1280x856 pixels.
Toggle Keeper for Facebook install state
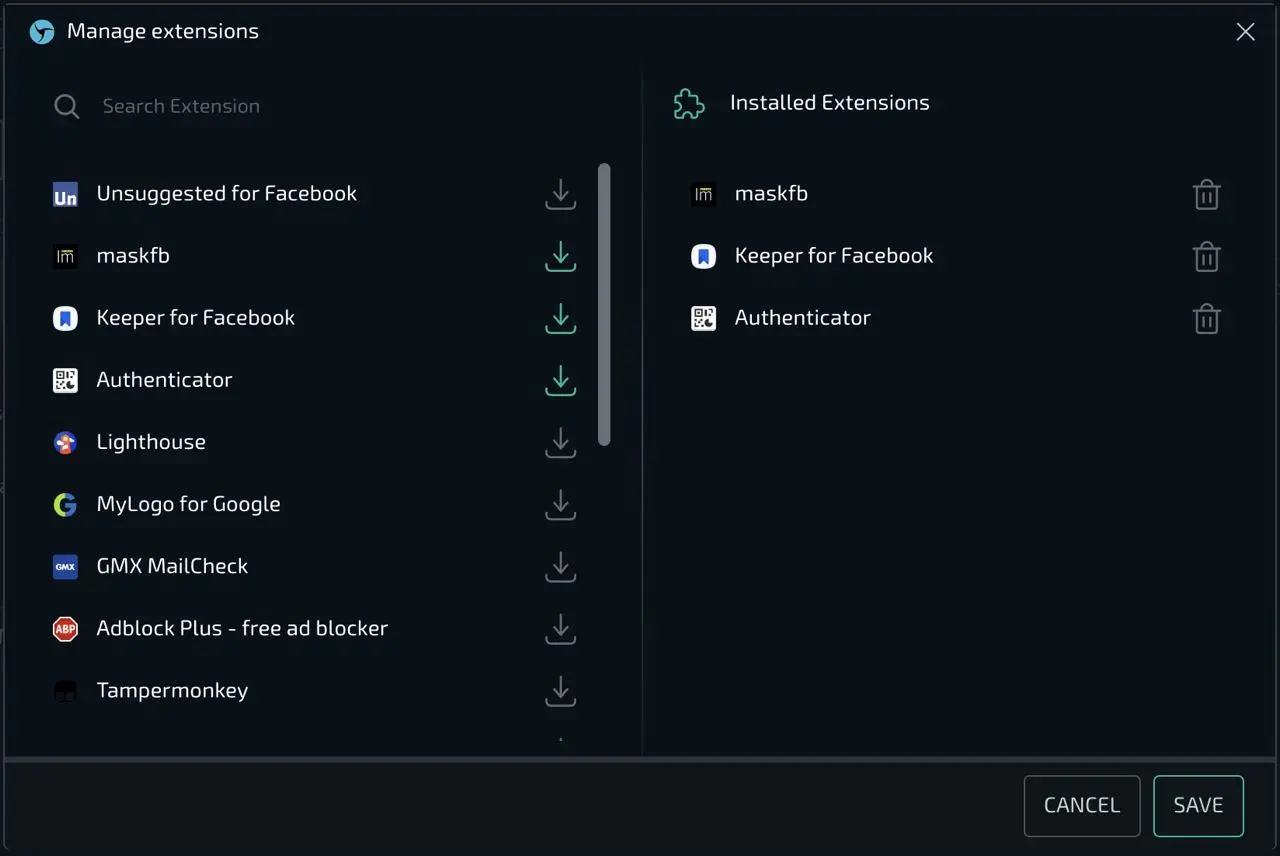(560, 318)
